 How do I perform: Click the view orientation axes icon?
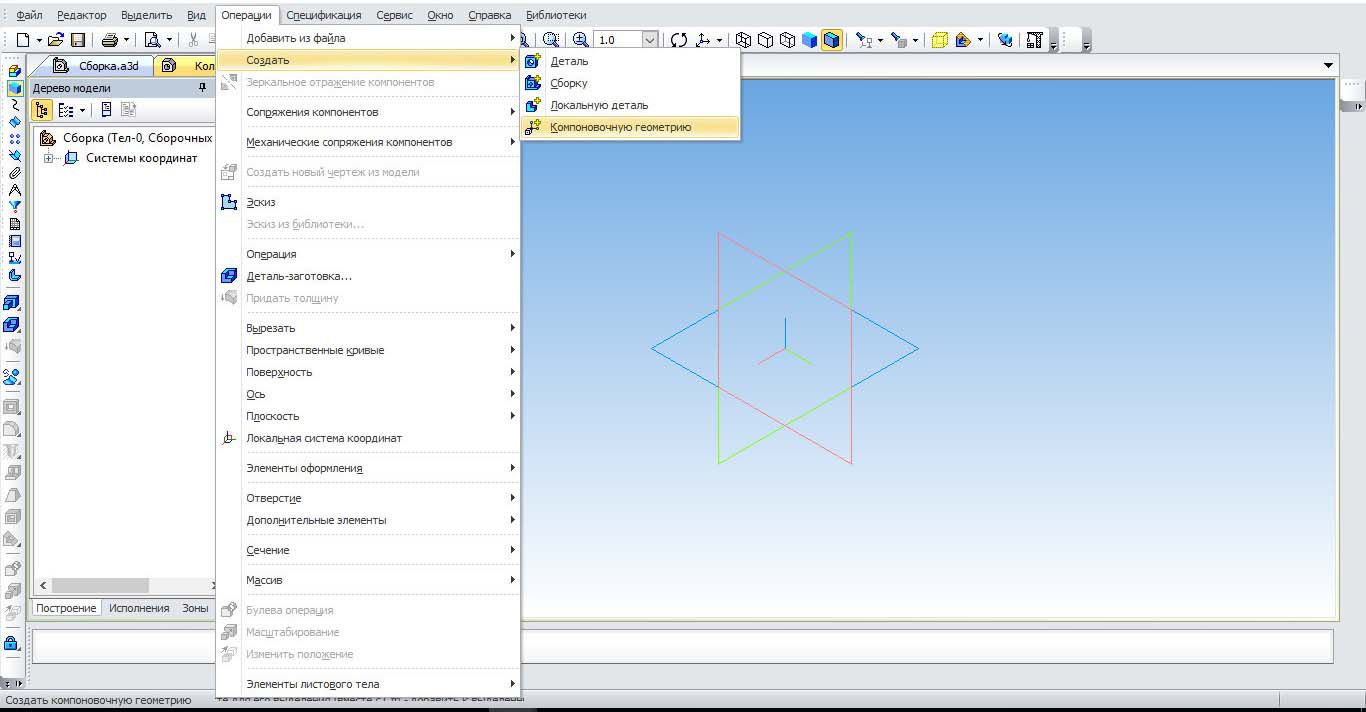[x=703, y=40]
